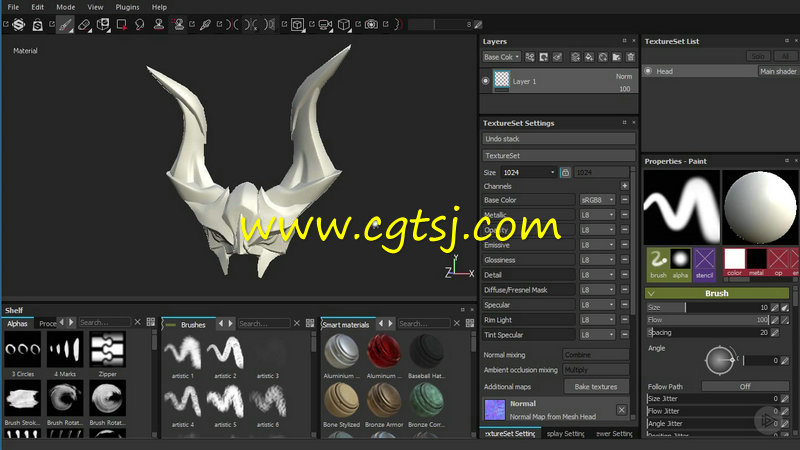Viewport: 800px width, 450px height.
Task: Open the View menu
Action: pyautogui.click(x=95, y=7)
